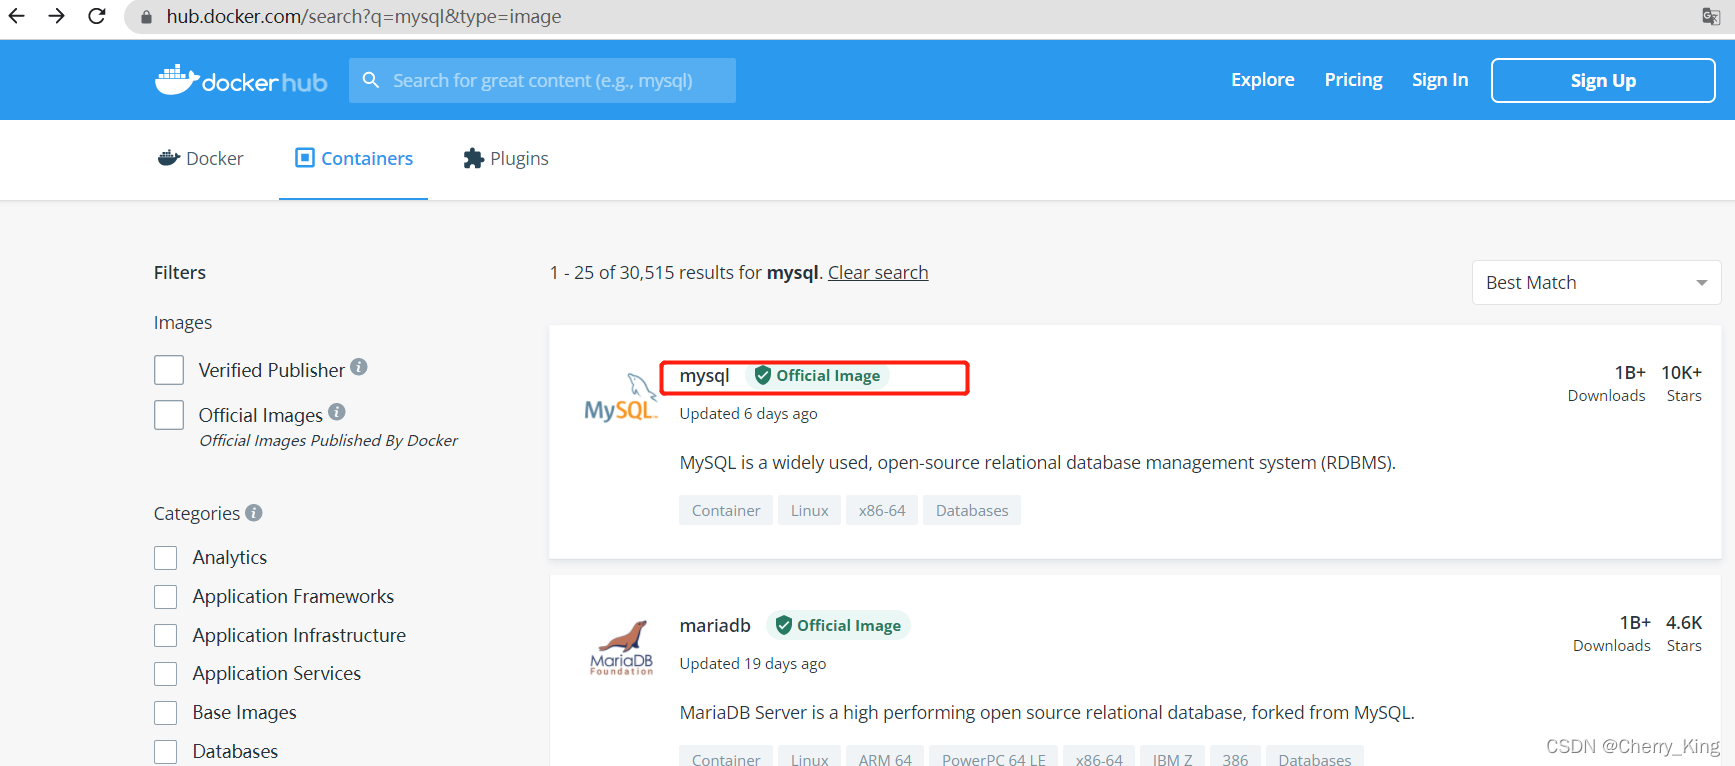Tick the Analytics category checkbox
This screenshot has height=766, width=1735.
[x=166, y=557]
